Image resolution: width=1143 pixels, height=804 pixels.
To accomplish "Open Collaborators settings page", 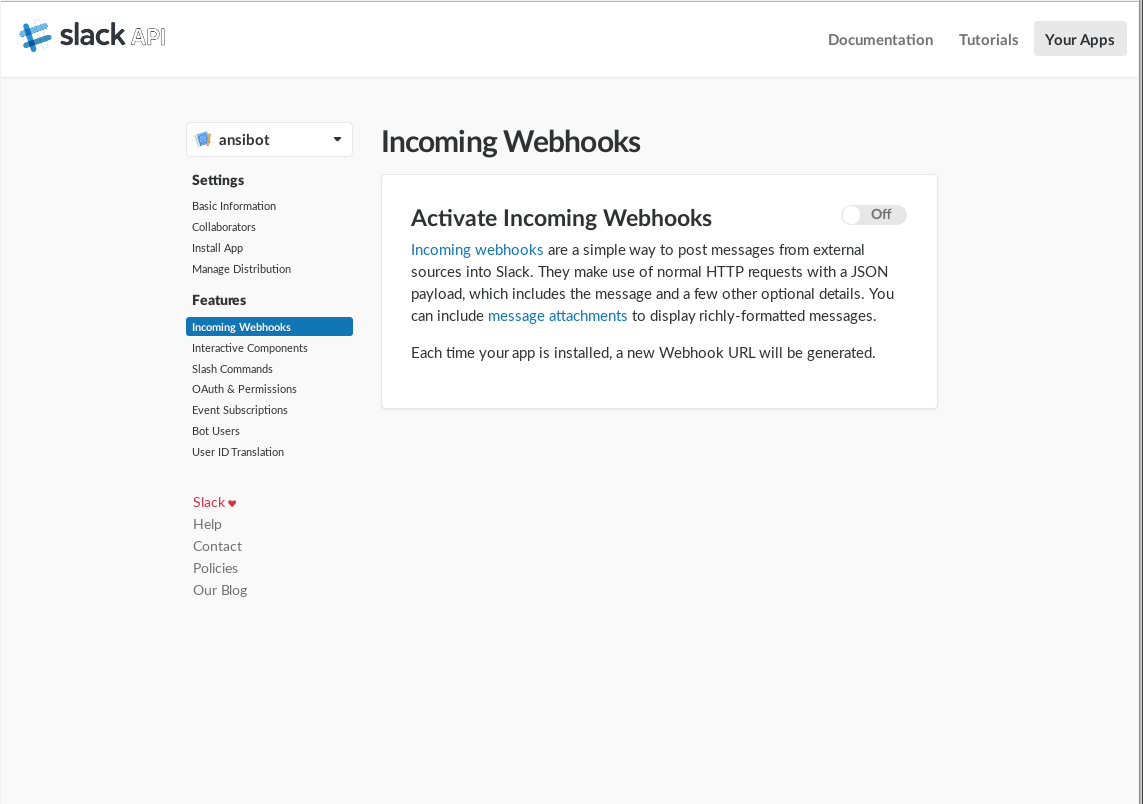I will click(x=224, y=227).
